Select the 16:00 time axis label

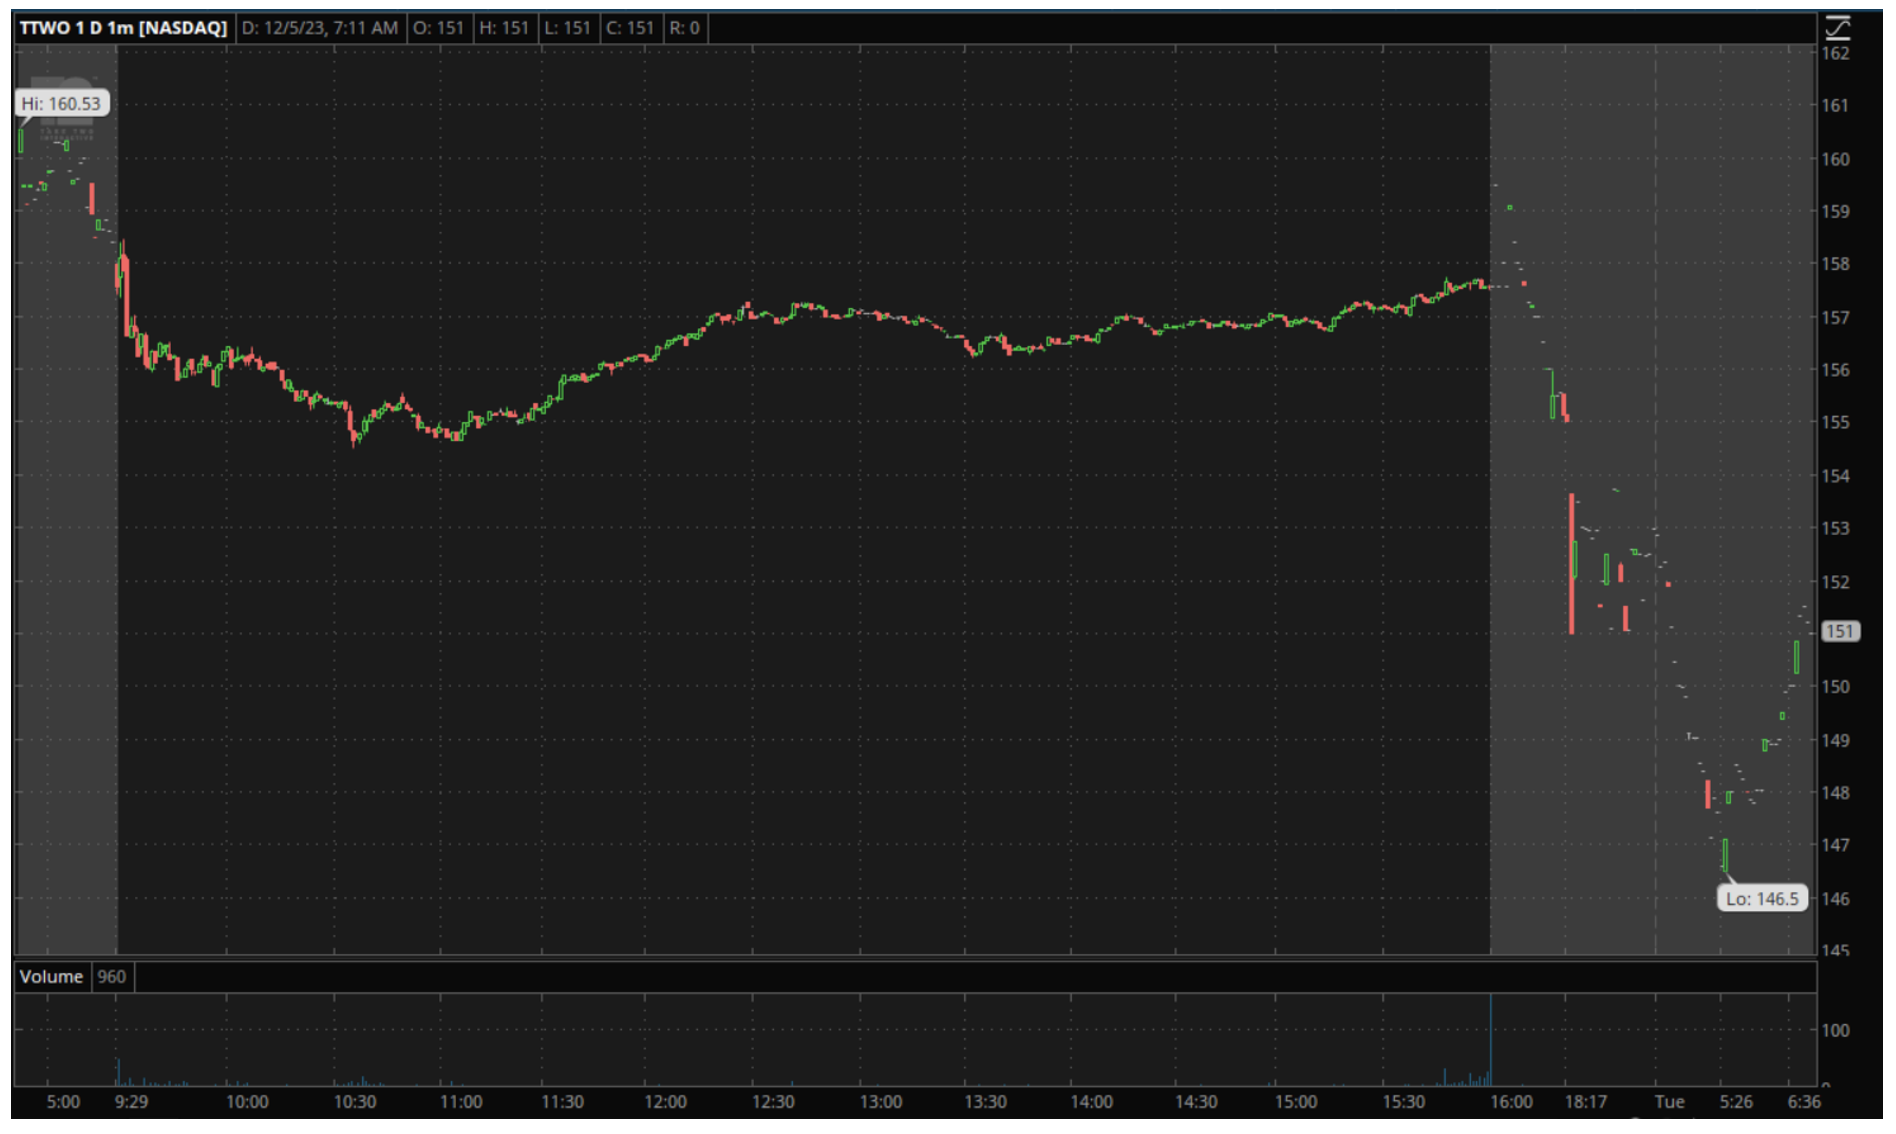(x=1511, y=1102)
